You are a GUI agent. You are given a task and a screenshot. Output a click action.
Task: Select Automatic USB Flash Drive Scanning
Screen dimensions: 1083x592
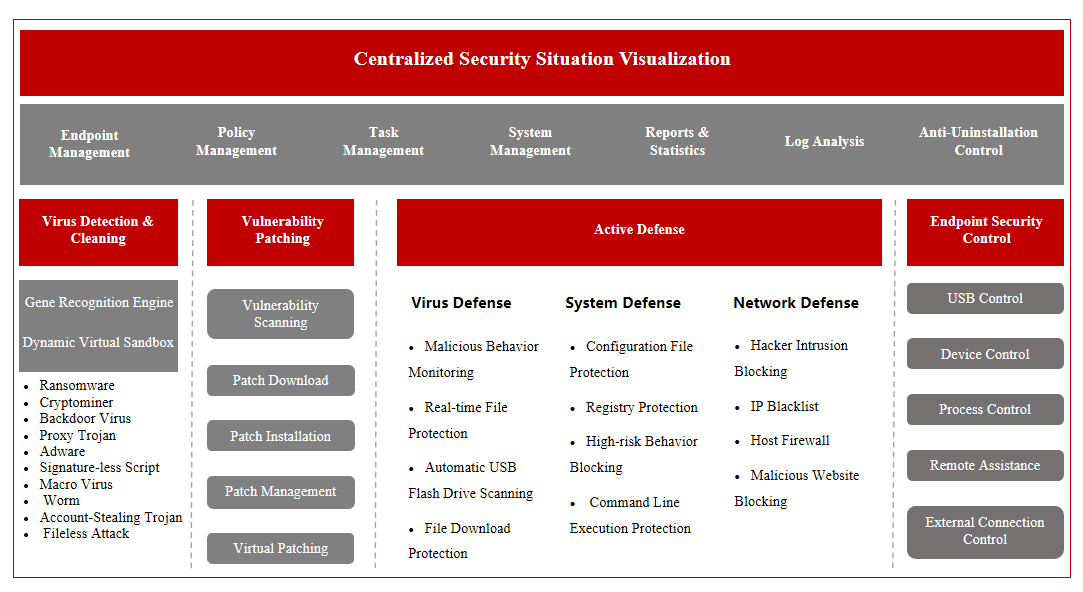[x=470, y=480]
